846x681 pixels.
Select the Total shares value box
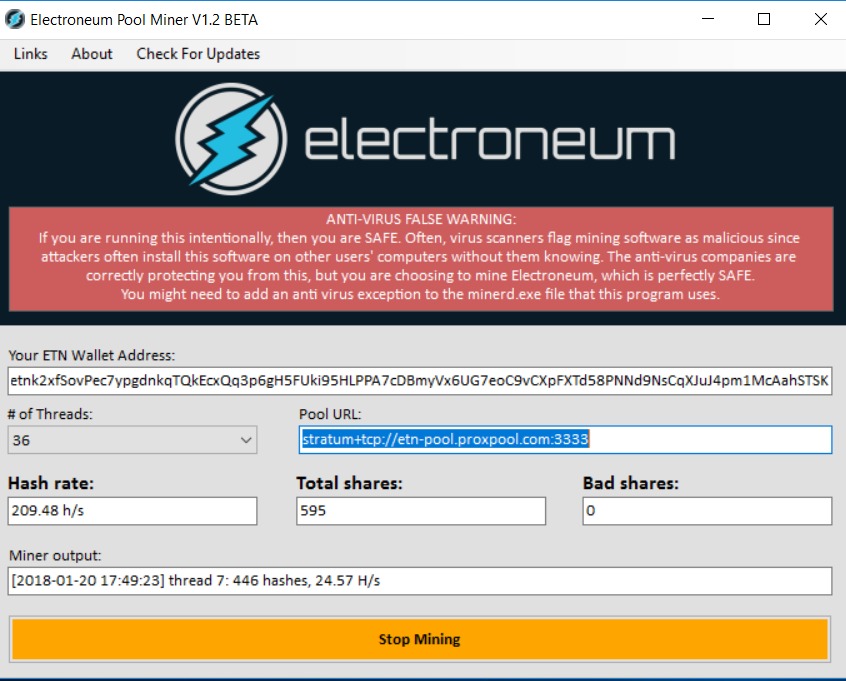[x=421, y=511]
